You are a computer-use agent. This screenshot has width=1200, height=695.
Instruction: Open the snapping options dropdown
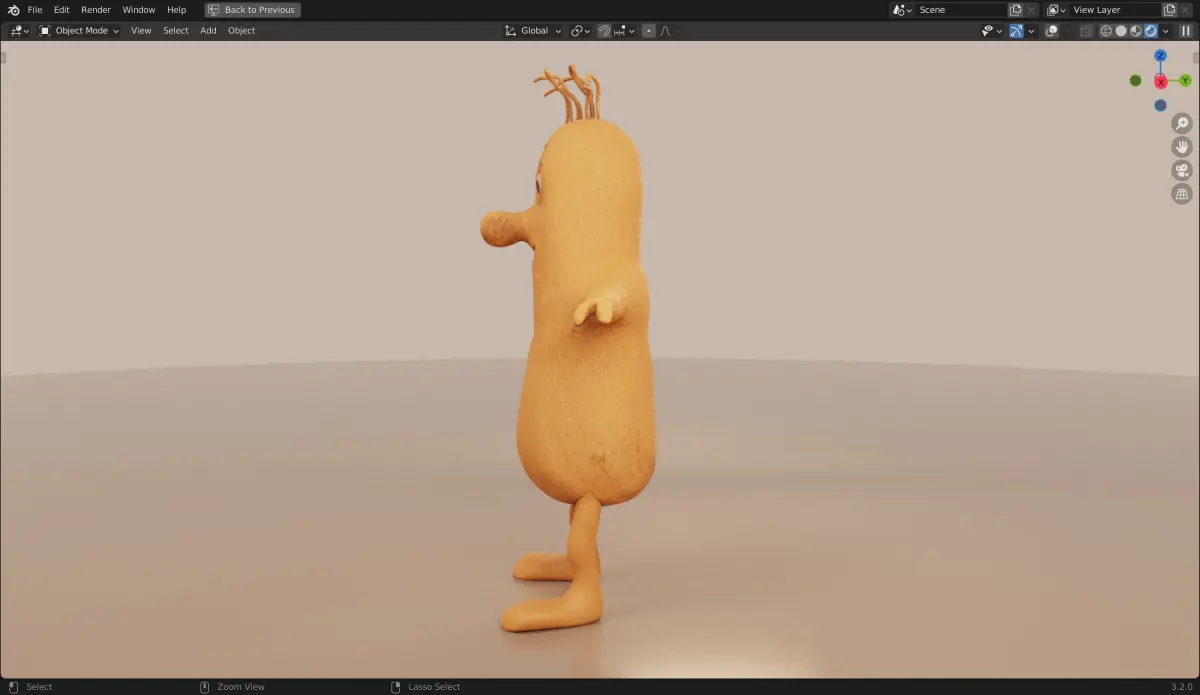(625, 31)
